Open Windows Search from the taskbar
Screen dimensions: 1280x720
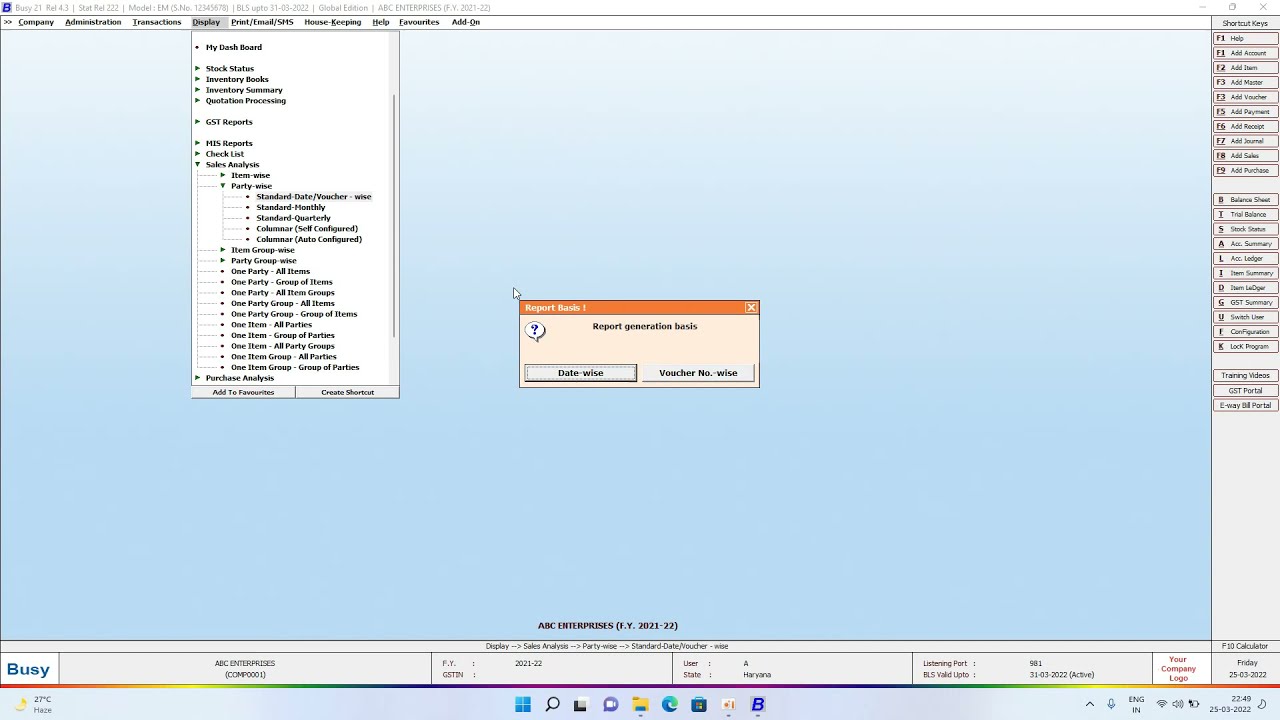[552, 705]
